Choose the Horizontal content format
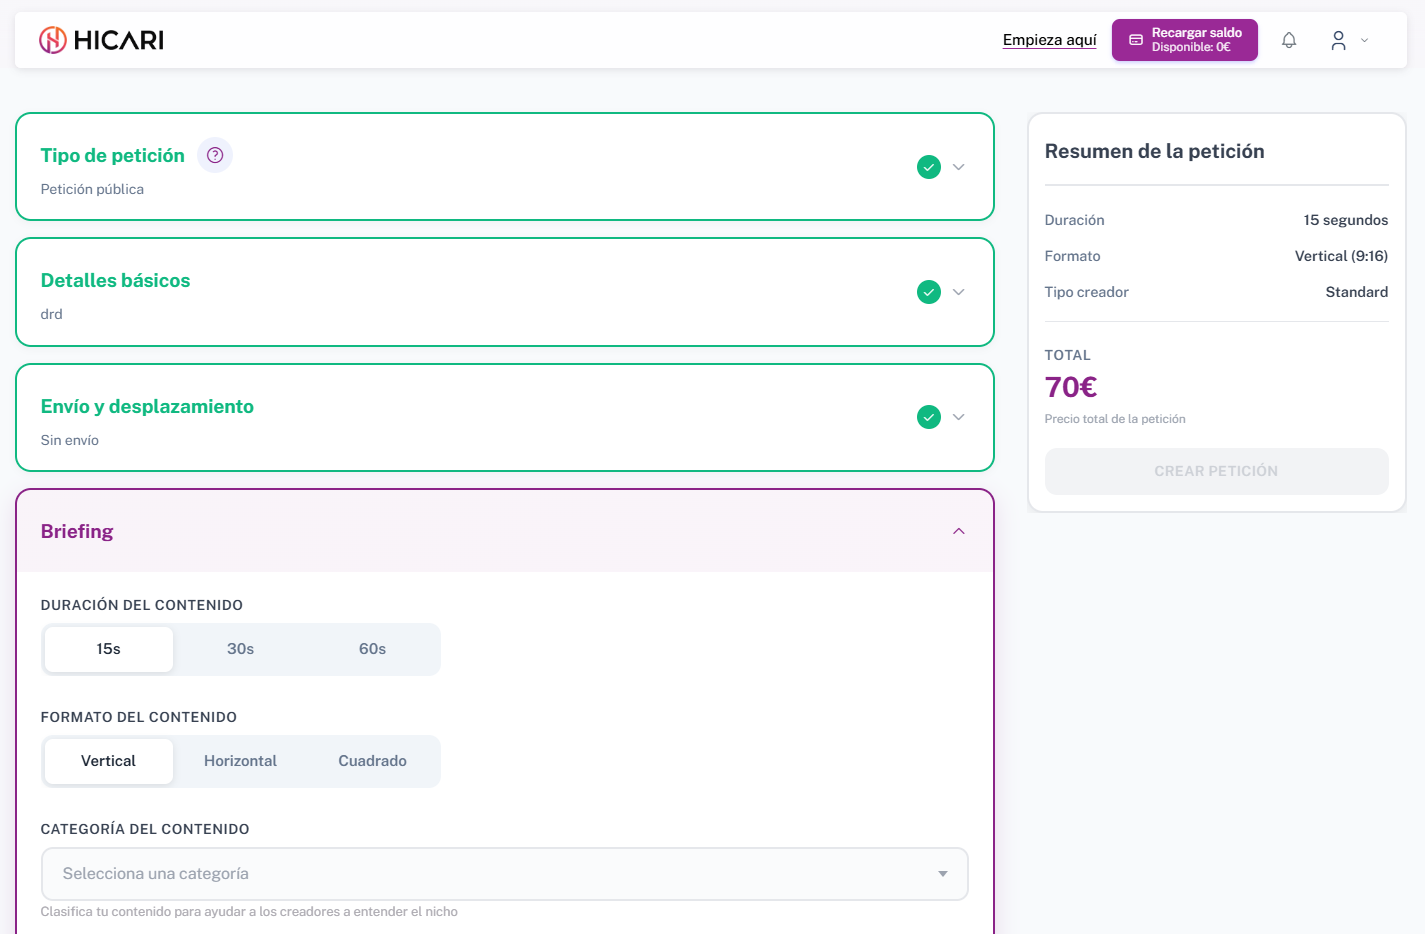This screenshot has width=1425, height=934. click(x=240, y=761)
